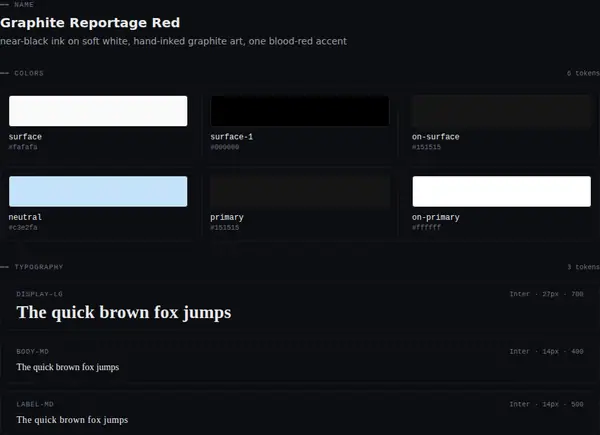The image size is (600, 435).
Task: Click the surface white color swatch
Action: pos(98,111)
